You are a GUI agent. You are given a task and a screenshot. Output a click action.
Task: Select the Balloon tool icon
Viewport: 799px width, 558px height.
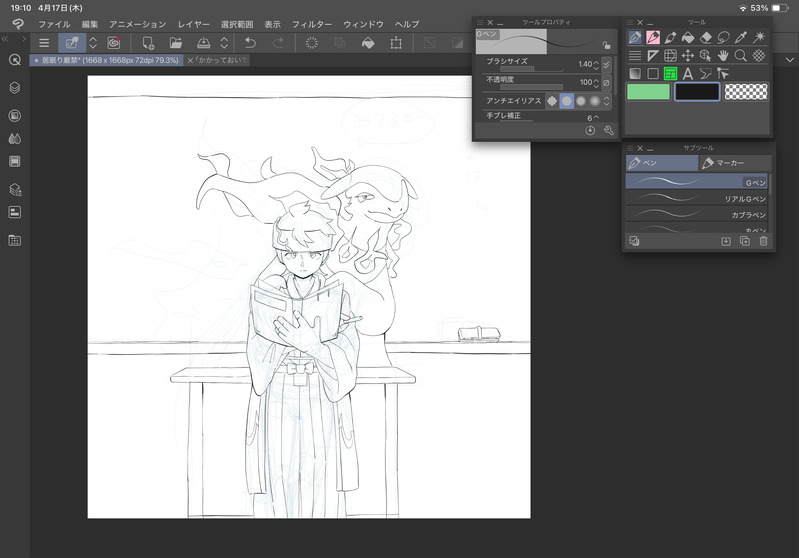click(x=706, y=74)
